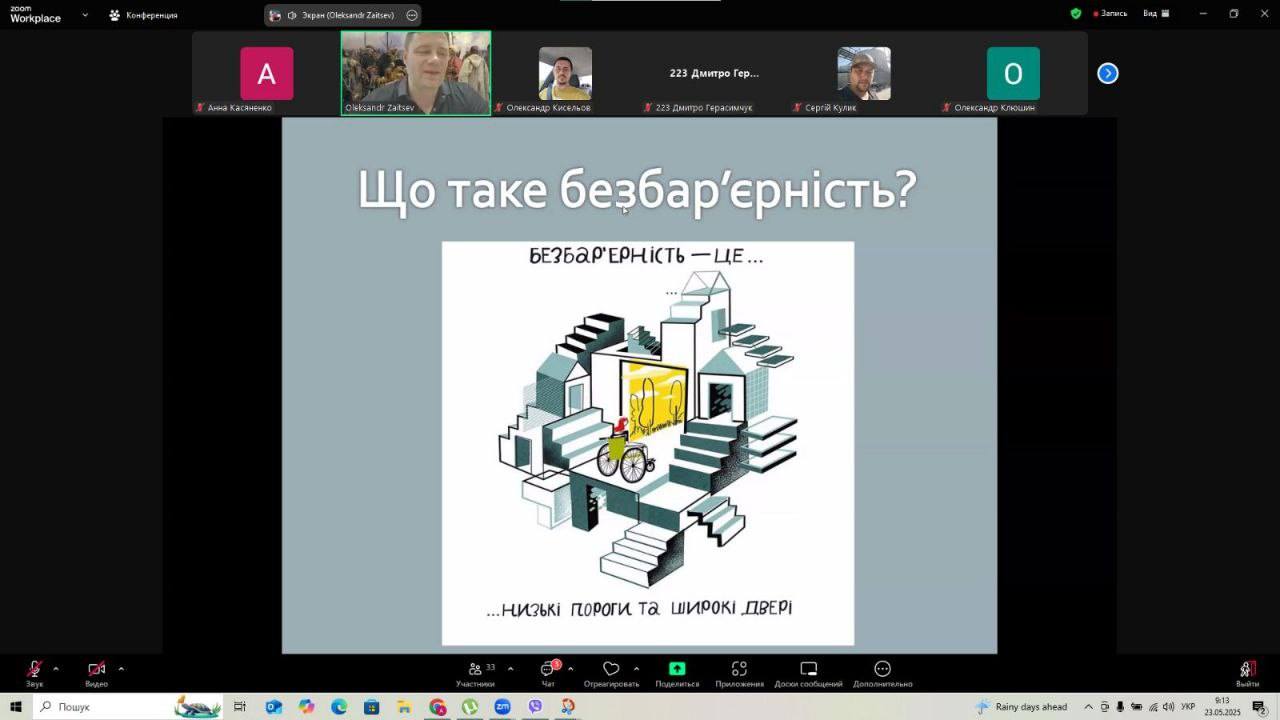Expand the Zoom Workplace dropdown chevron
Image resolution: width=1280 pixels, height=720 pixels.
(x=85, y=15)
